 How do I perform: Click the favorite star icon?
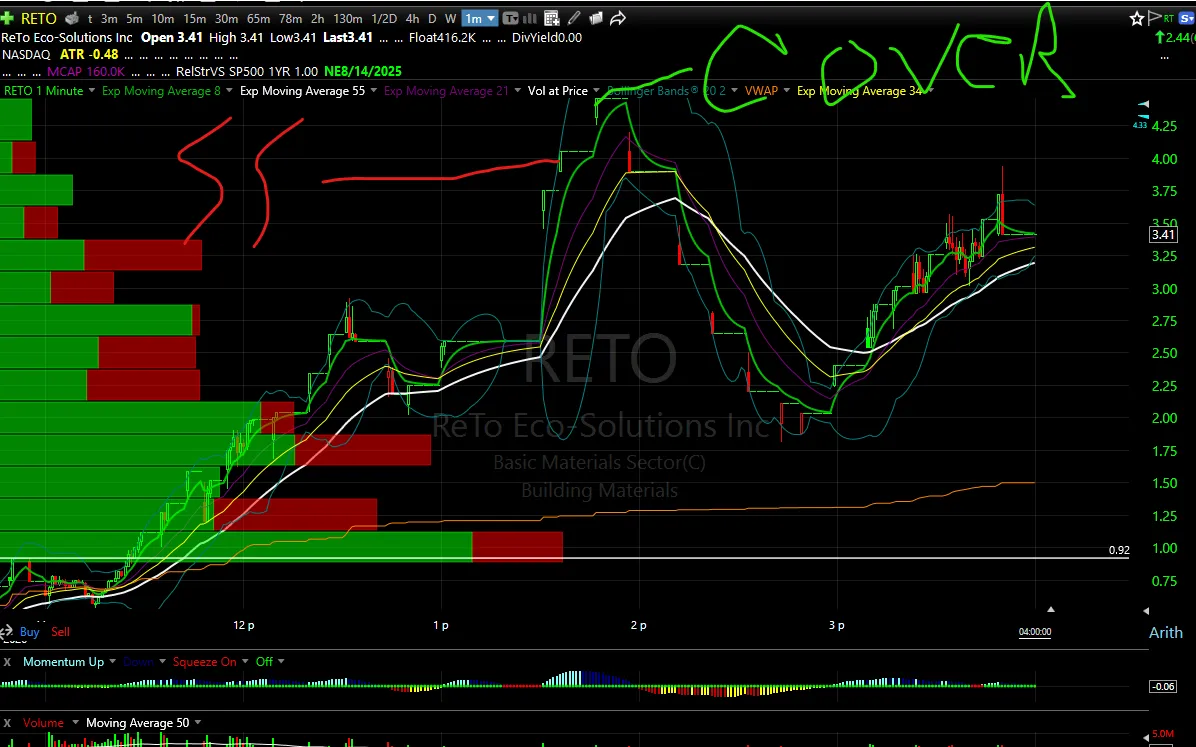(x=1137, y=18)
